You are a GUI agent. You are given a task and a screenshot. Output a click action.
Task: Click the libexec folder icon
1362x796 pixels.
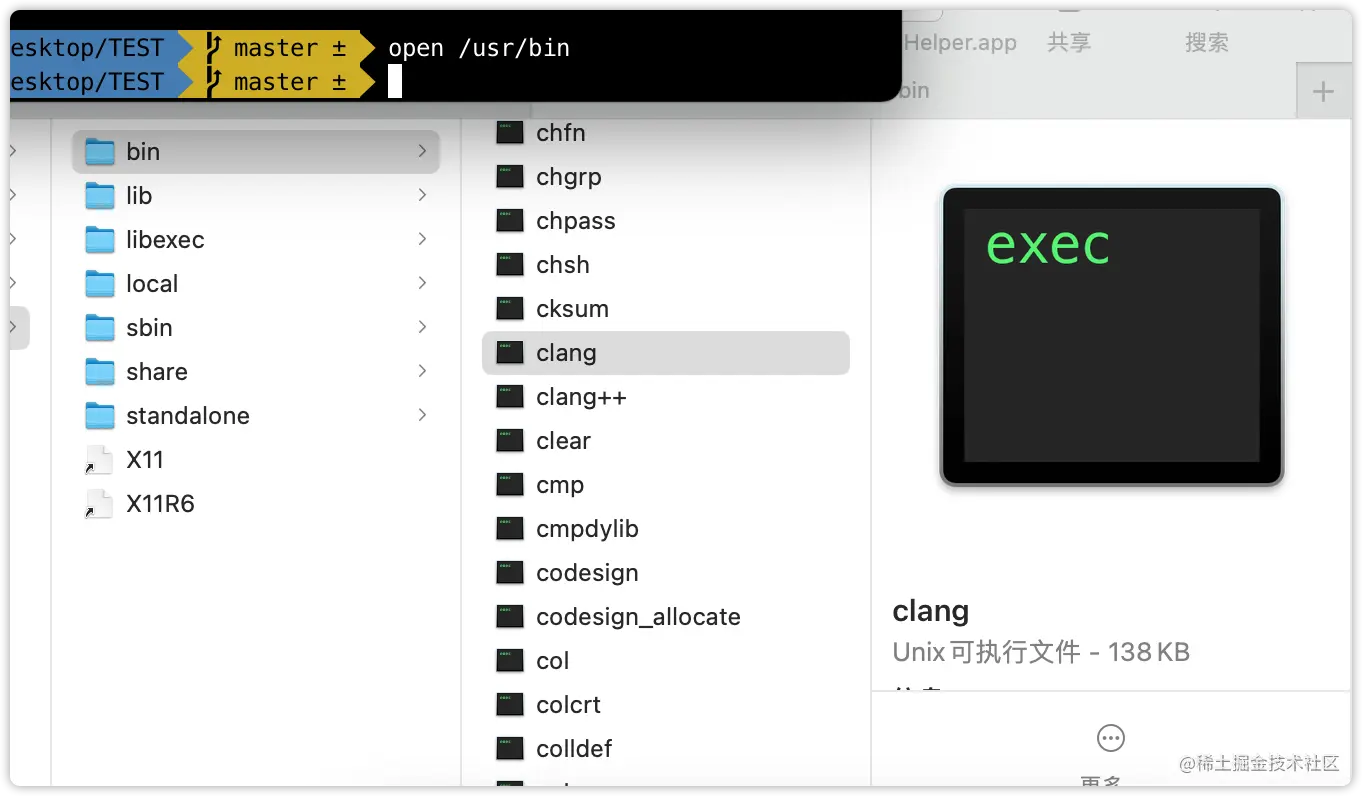coord(100,240)
